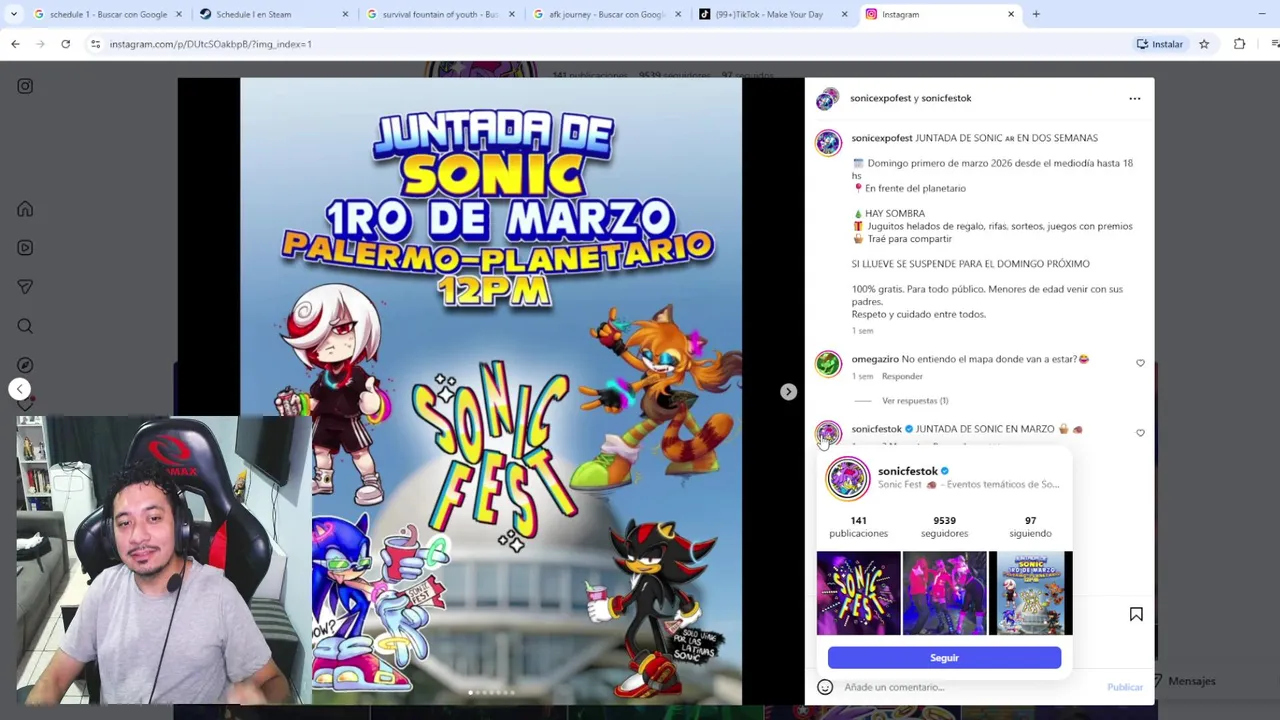The height and width of the screenshot is (720, 1280).
Task: Open the Reels icon in Instagram sidebar
Action: [25, 248]
